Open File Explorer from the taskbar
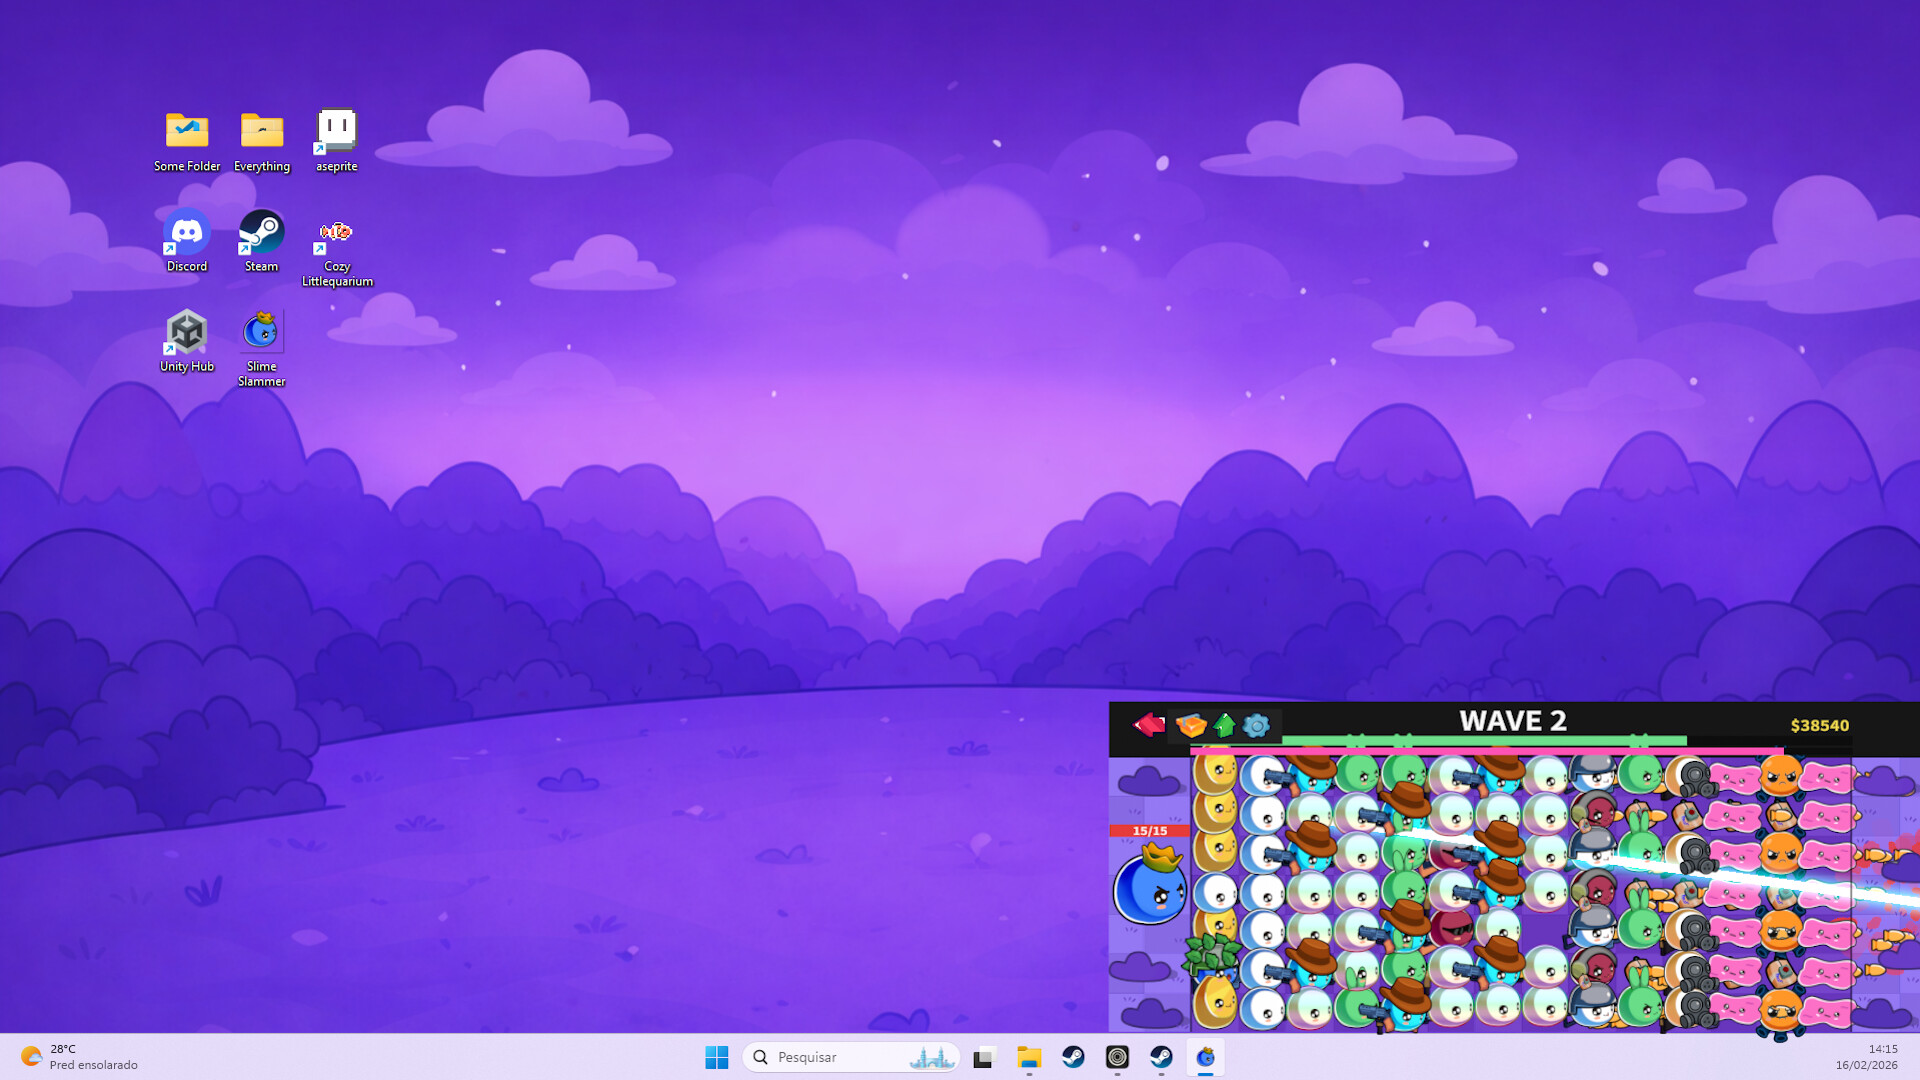The image size is (1920, 1080). click(x=1029, y=1057)
